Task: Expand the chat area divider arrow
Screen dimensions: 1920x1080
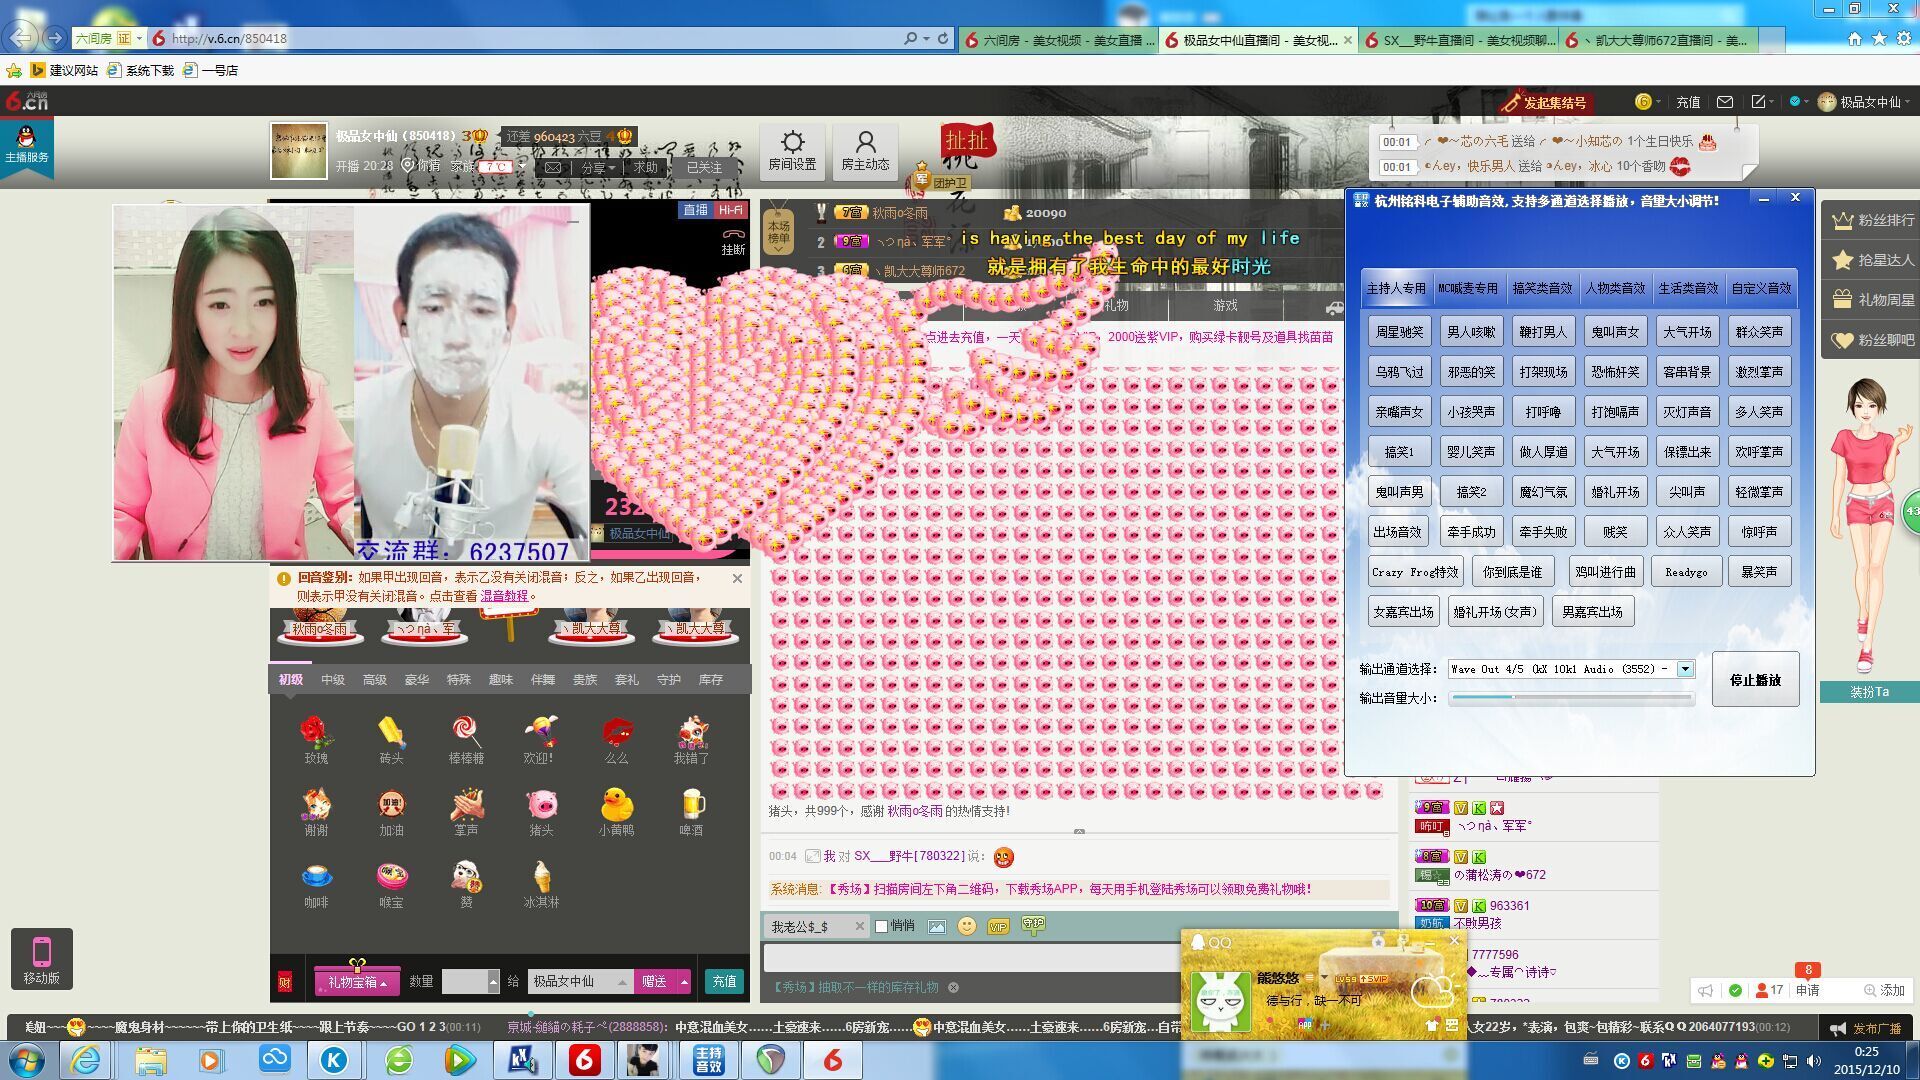Action: click(1079, 831)
